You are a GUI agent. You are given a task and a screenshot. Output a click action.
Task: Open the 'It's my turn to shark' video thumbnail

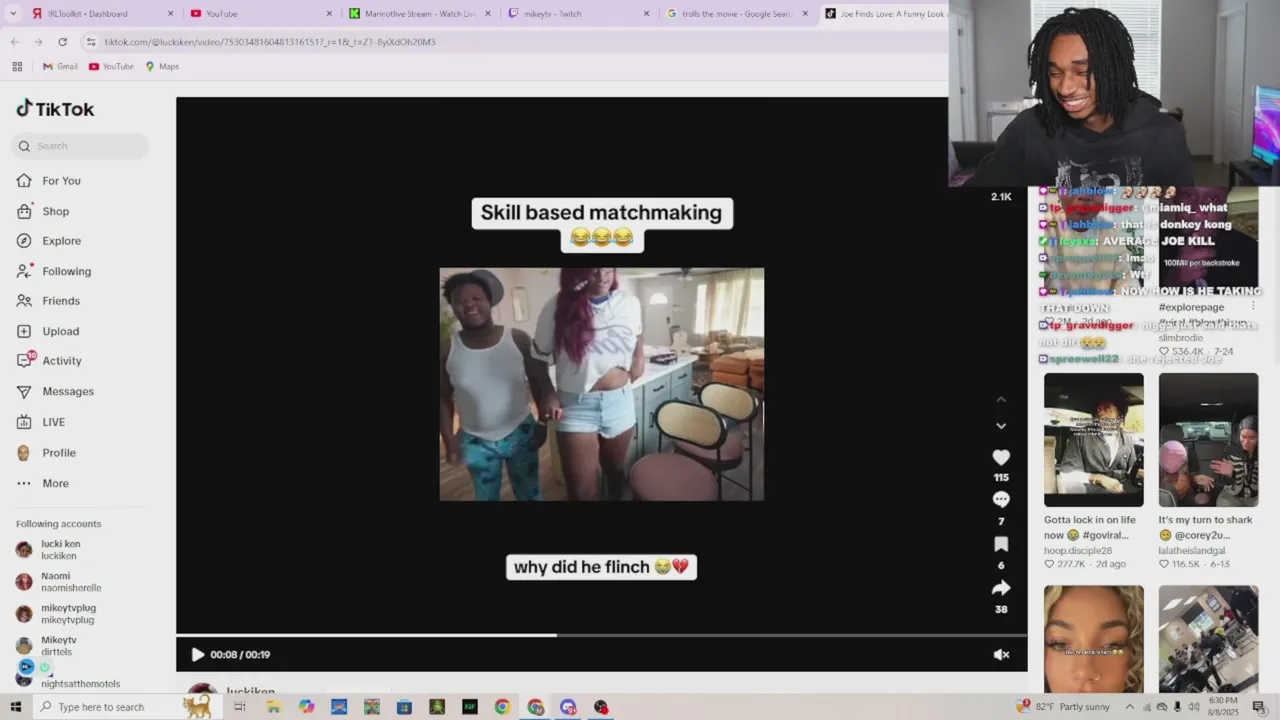point(1209,440)
